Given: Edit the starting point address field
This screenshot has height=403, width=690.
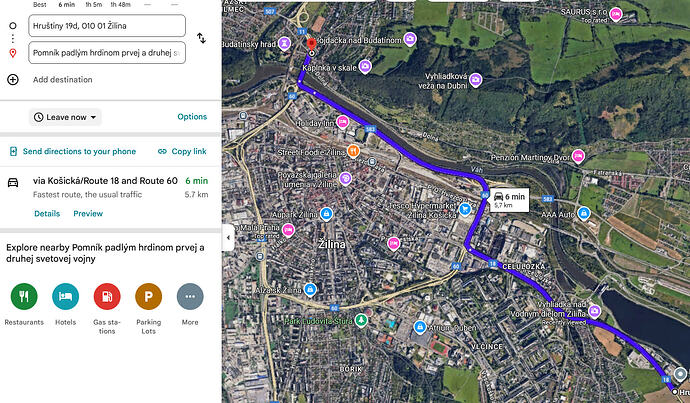Looking at the screenshot, I should click(107, 25).
